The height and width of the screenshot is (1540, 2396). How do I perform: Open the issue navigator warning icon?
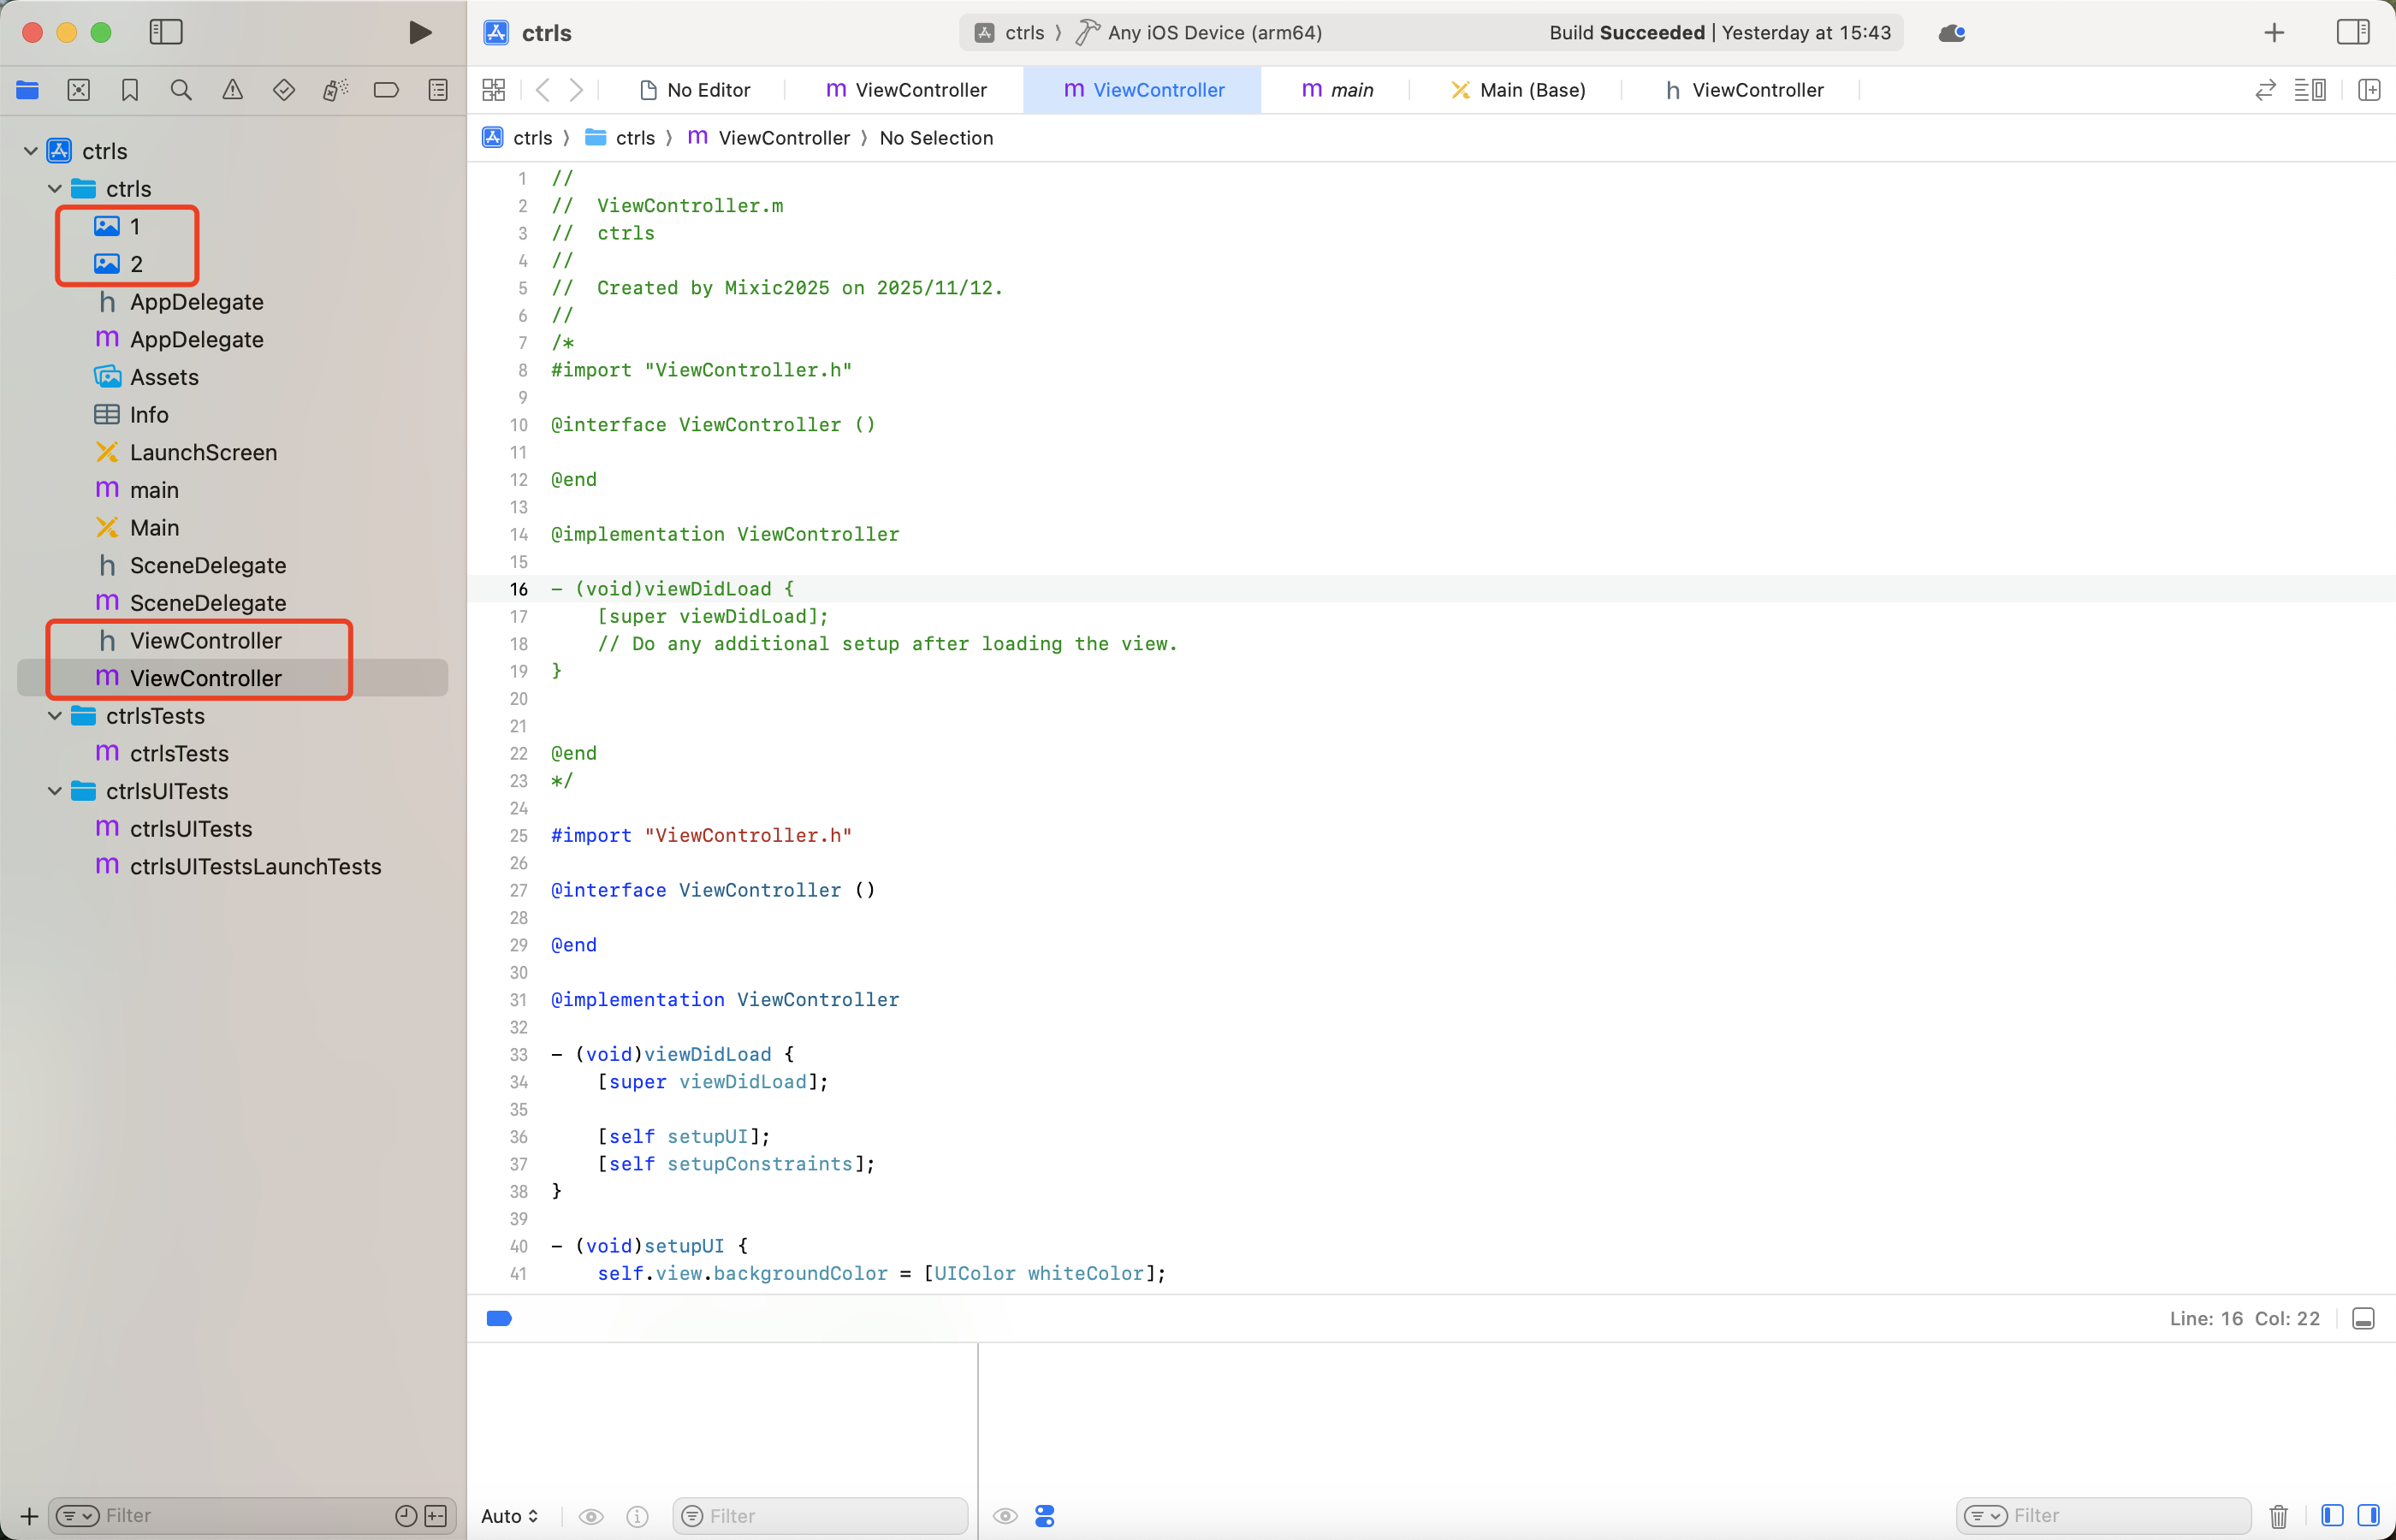pos(232,90)
